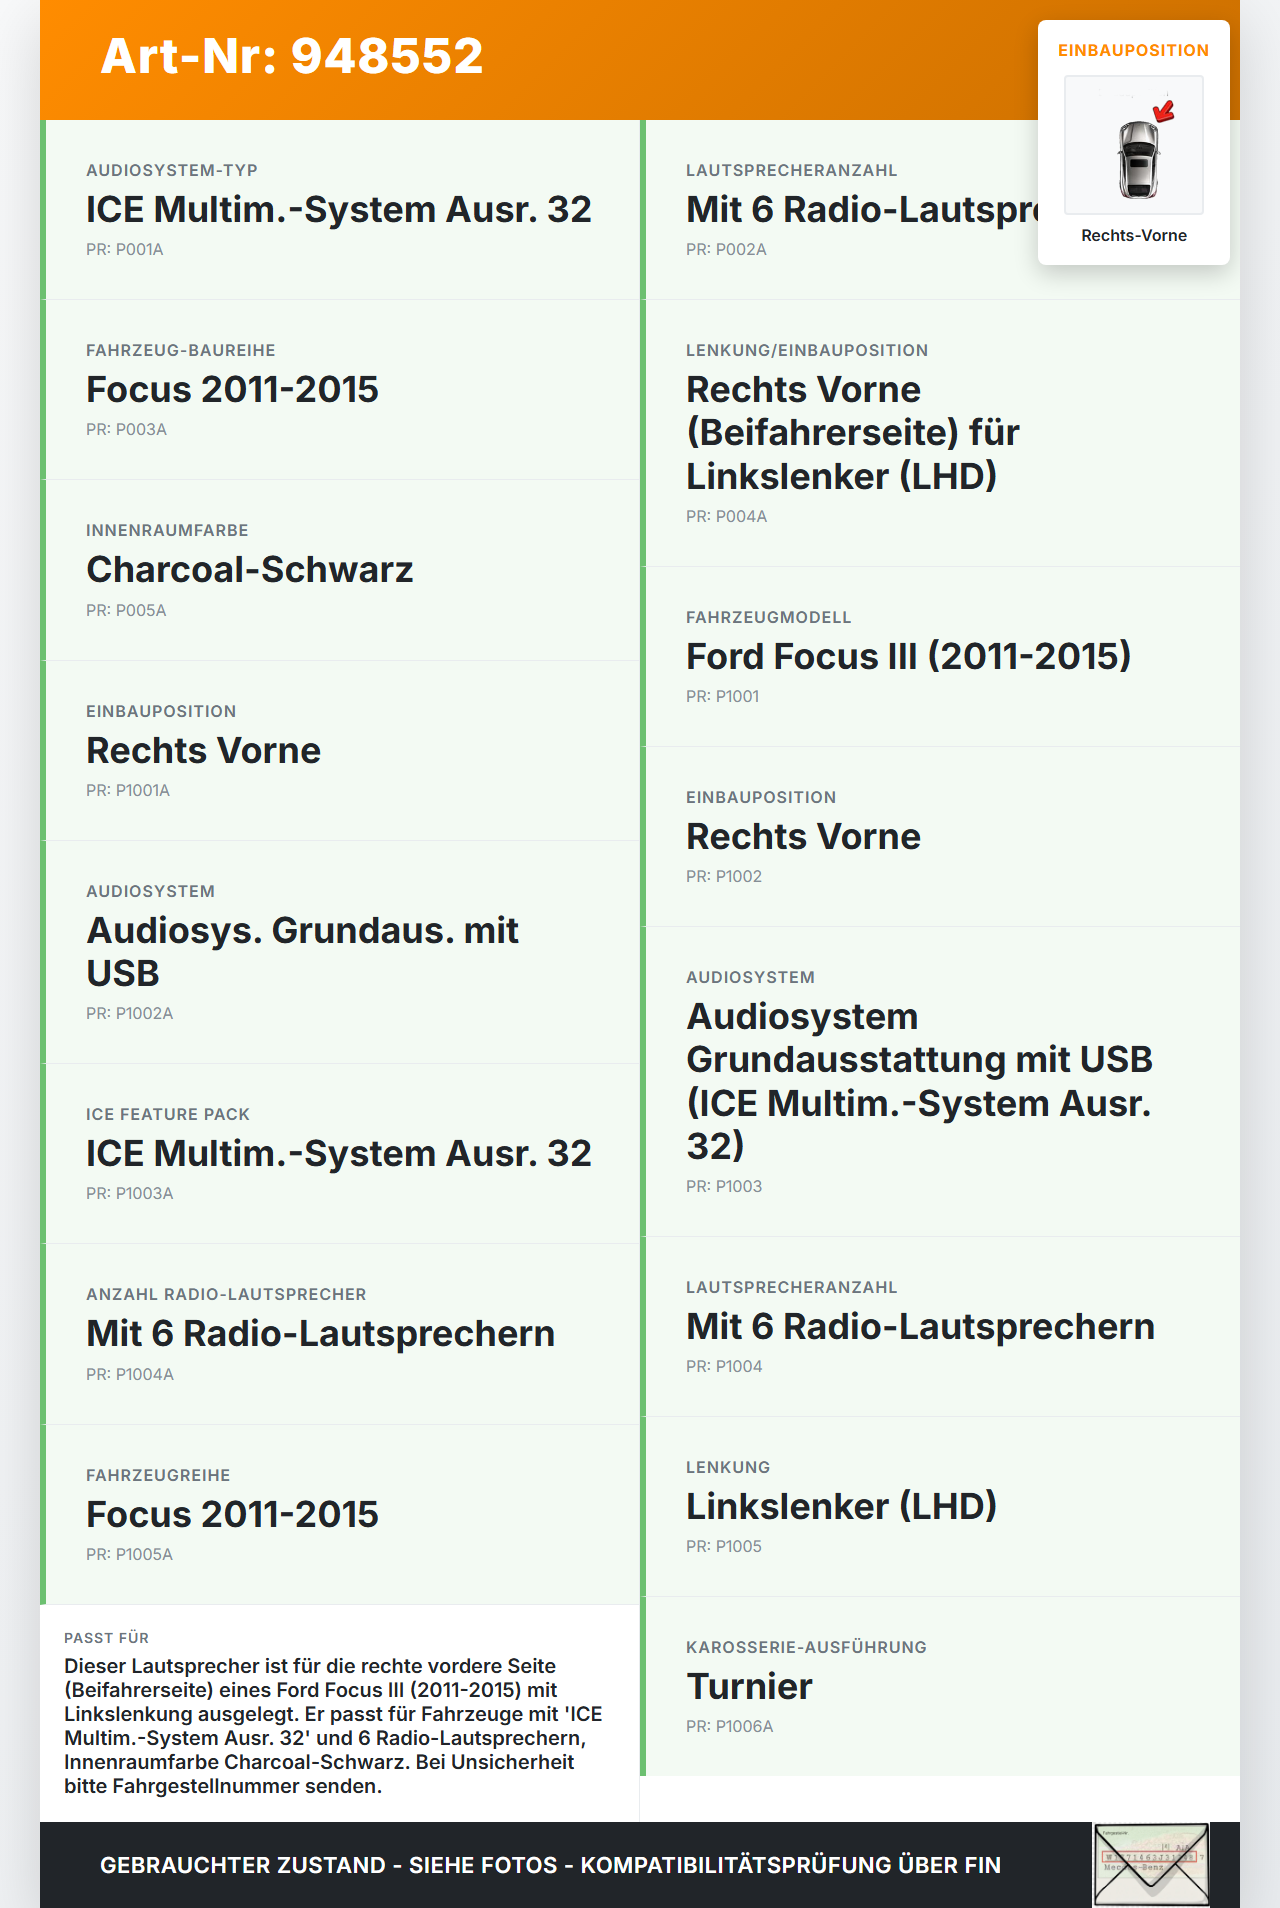Viewport: 1280px width, 1908px height.
Task: Click the envelope VIN icon in footer
Action: (1151, 1865)
